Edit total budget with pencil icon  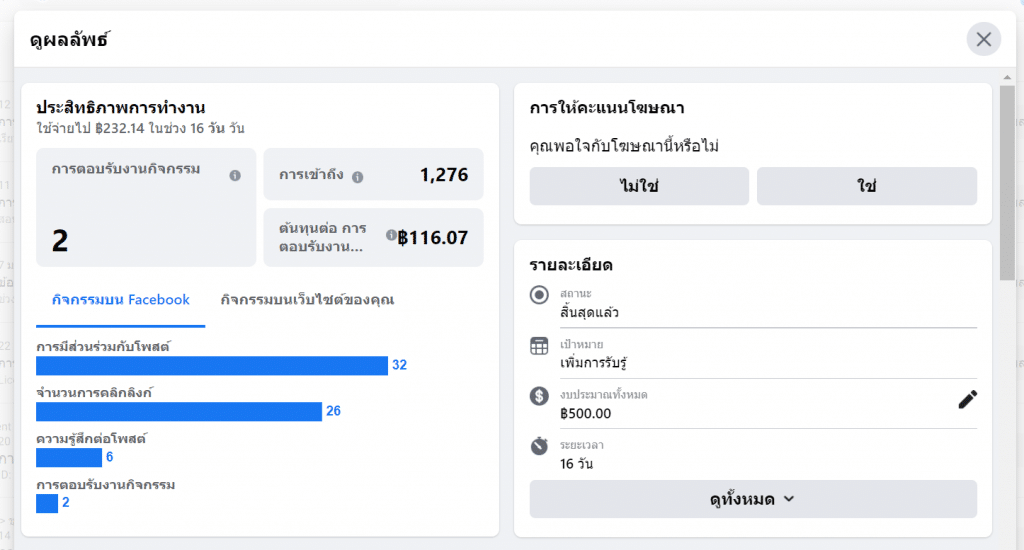[967, 399]
